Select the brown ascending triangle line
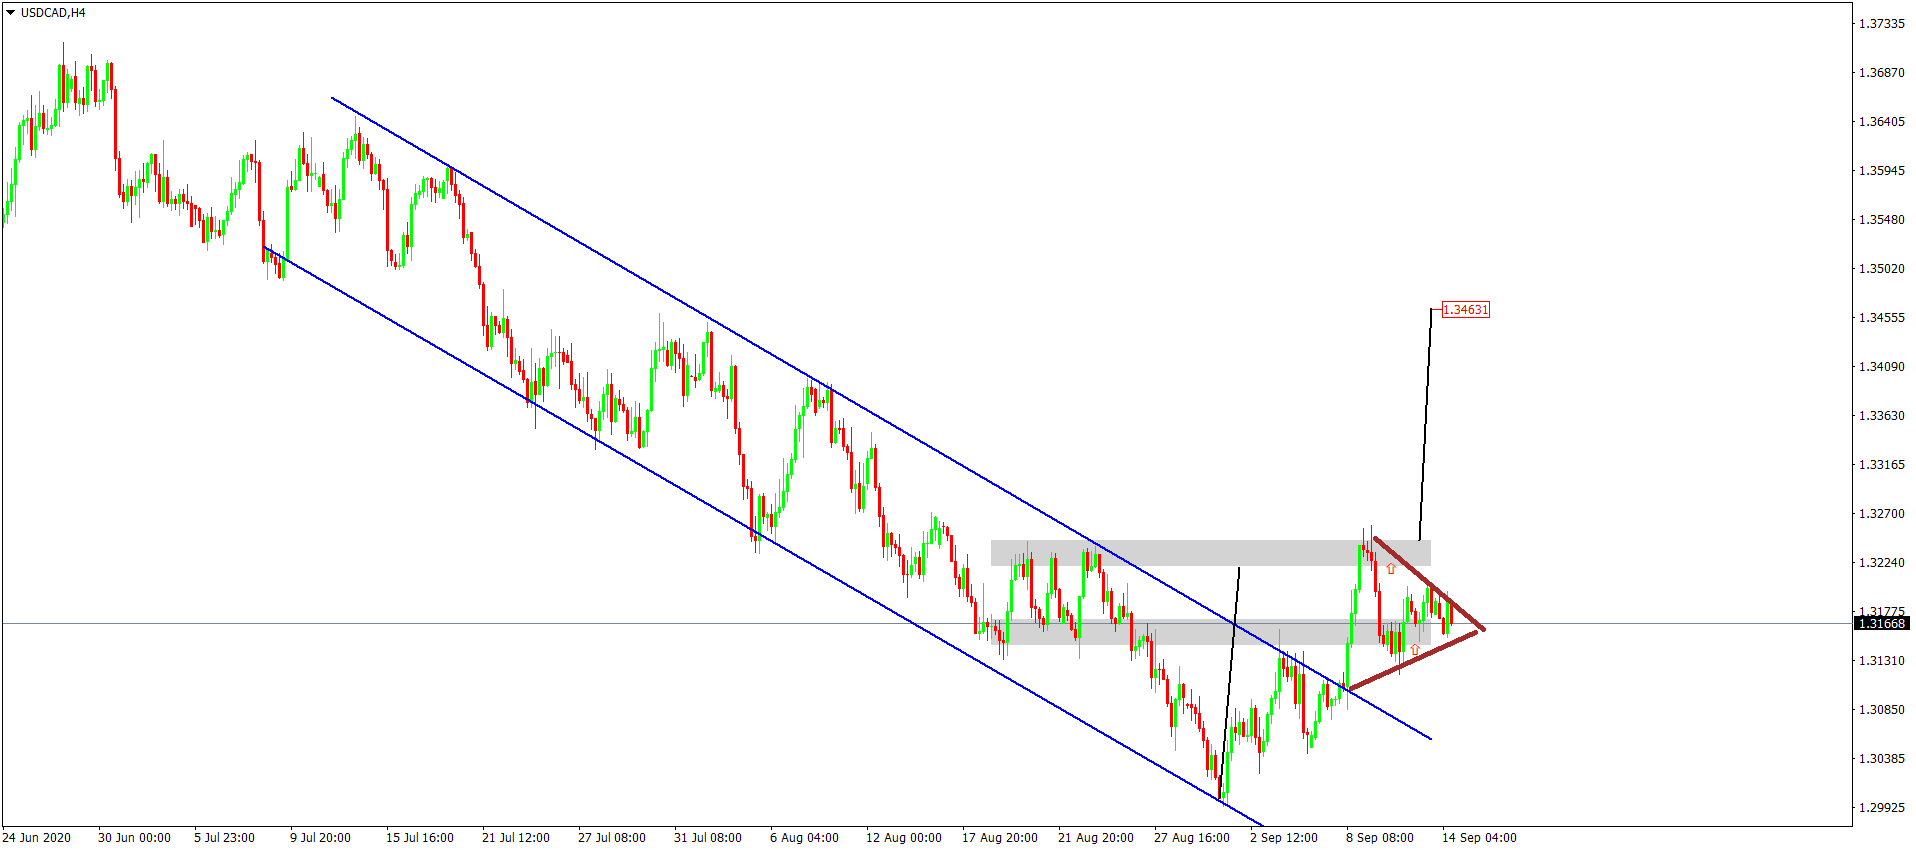1916x850 pixels. click(1412, 660)
